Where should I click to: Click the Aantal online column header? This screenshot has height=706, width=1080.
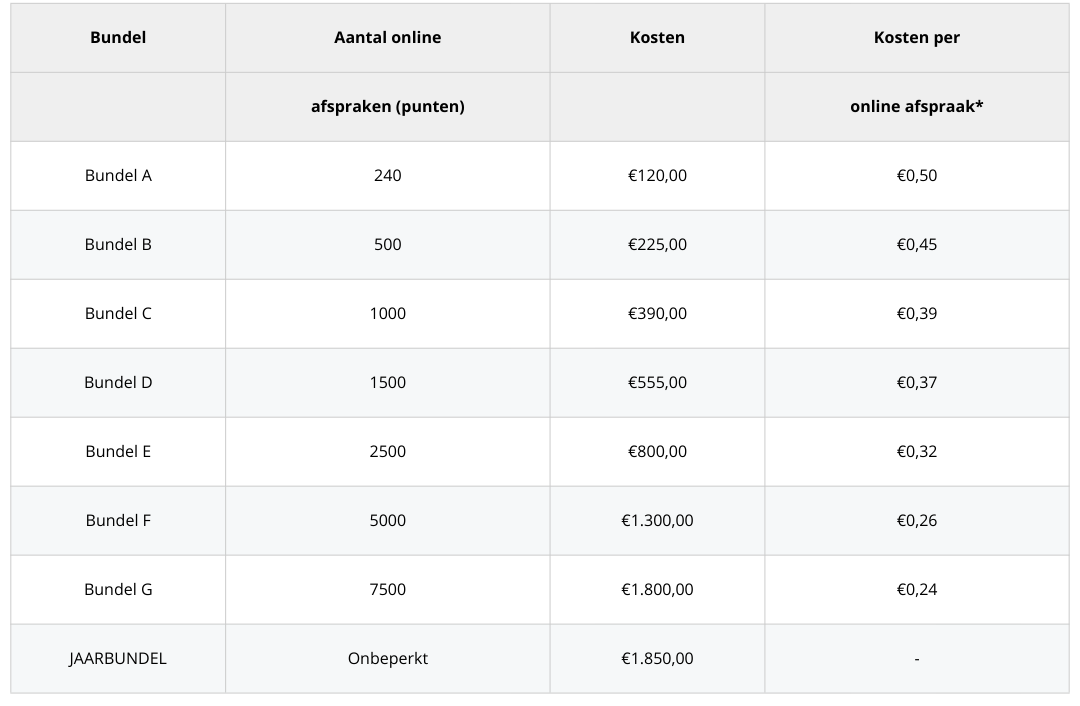click(387, 38)
